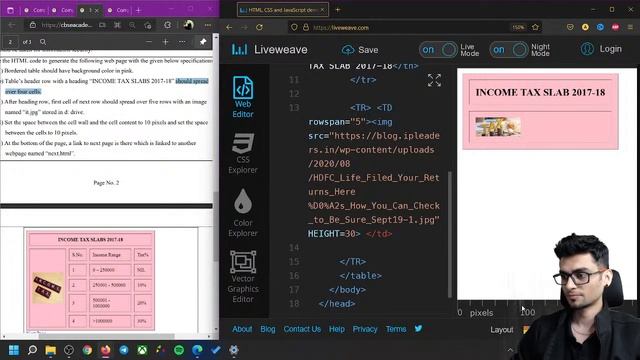Launch Spotify from the taskbar
This screenshot has width=640, height=360.
click(x=179, y=350)
